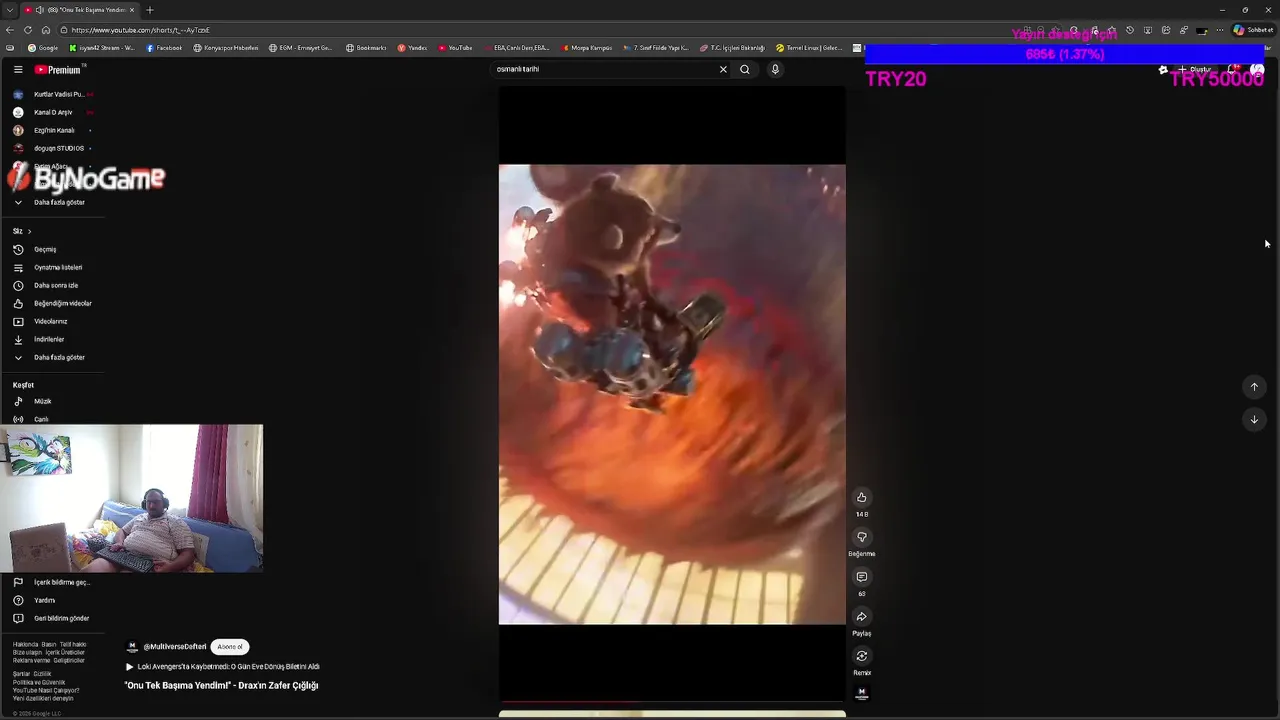Seek on the red Shorts progress bar
The height and width of the screenshot is (720, 1280).
[x=672, y=702]
